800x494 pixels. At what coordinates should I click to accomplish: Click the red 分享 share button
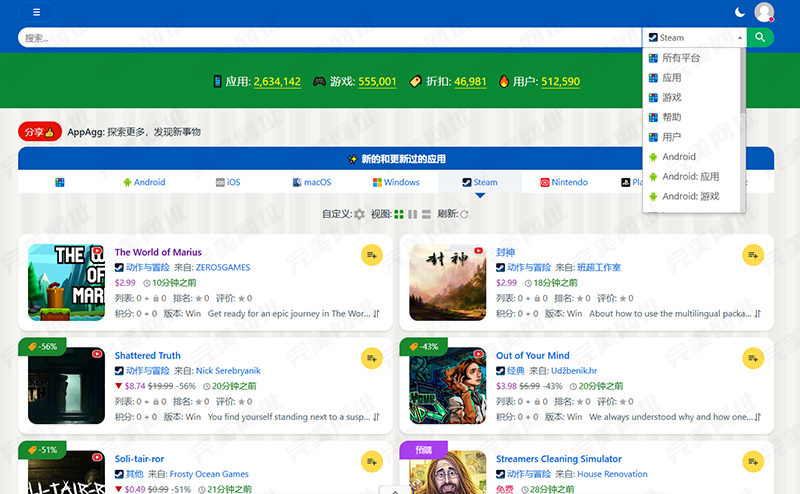(40, 132)
